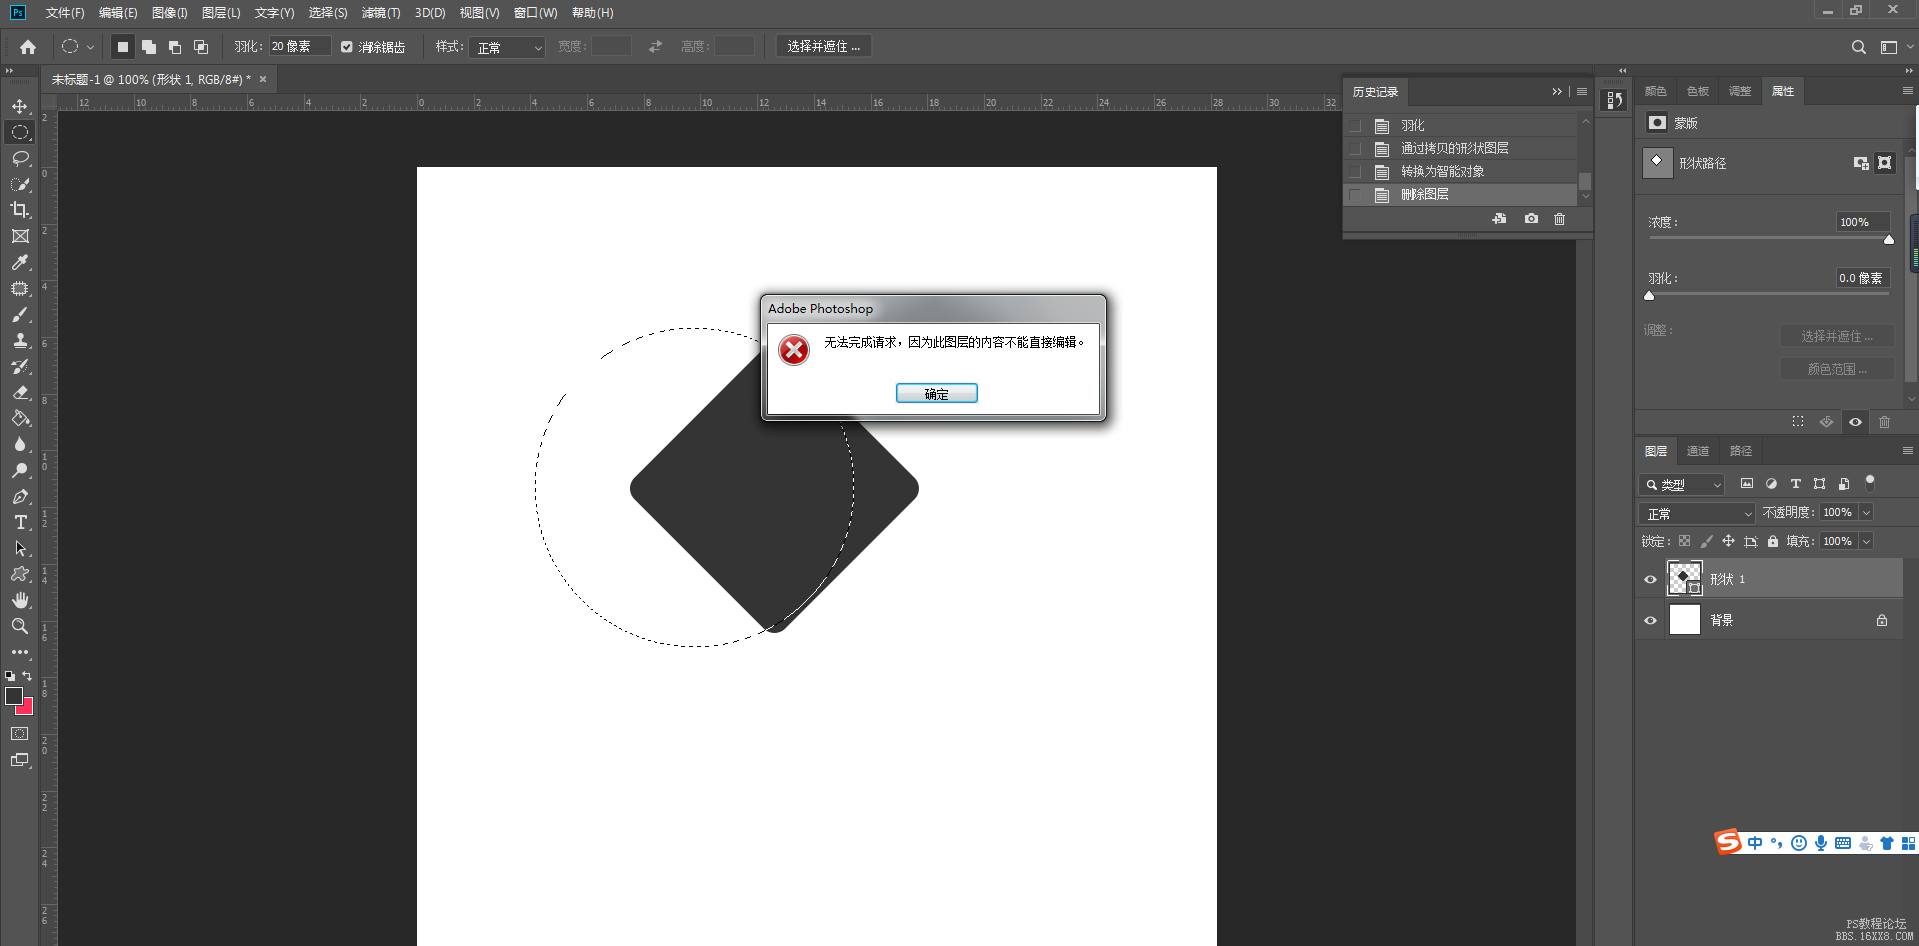Image resolution: width=1919 pixels, height=946 pixels.
Task: Open the 样式 style dropdown
Action: pyautogui.click(x=507, y=47)
